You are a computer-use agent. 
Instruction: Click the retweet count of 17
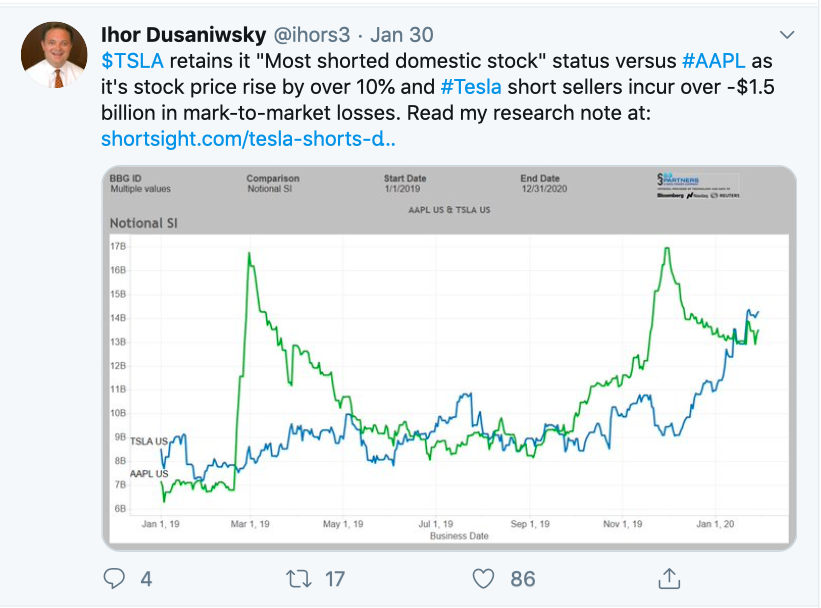pyautogui.click(x=334, y=578)
